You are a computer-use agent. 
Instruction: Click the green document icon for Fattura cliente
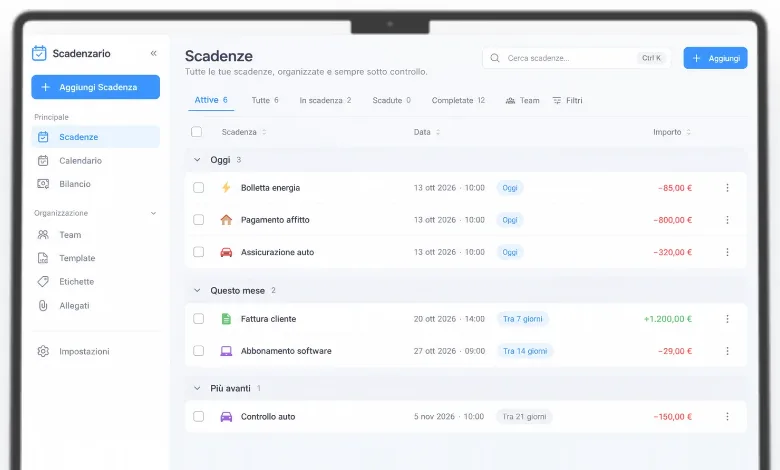pyautogui.click(x=226, y=319)
